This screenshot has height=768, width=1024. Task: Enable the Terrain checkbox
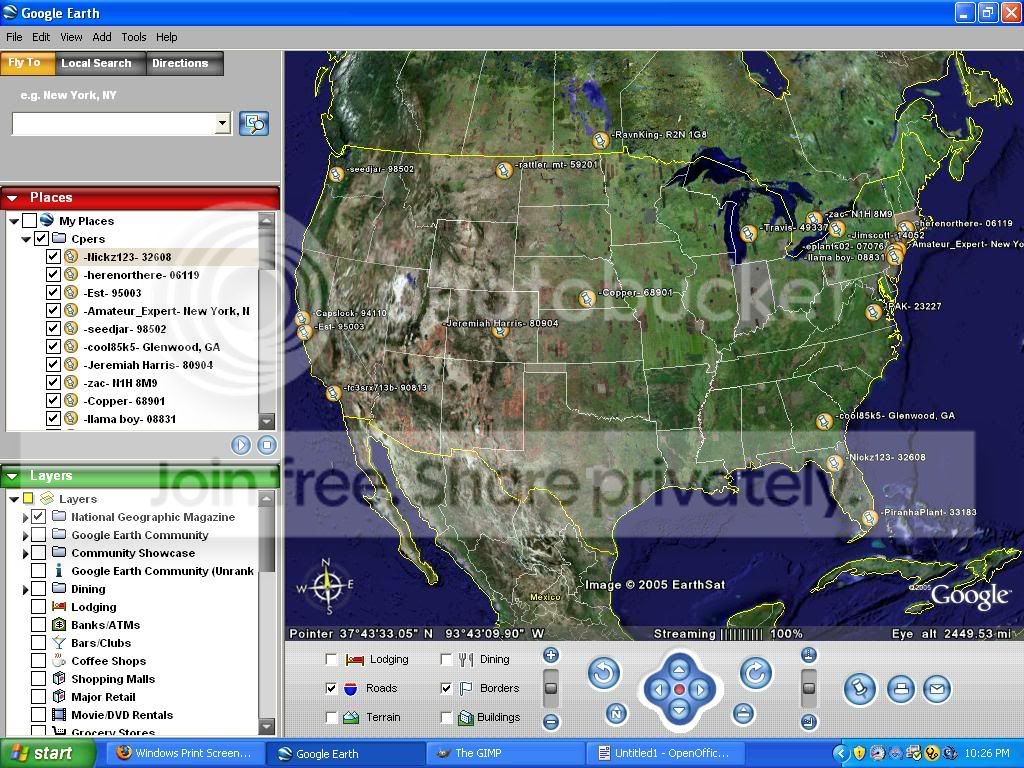tap(331, 718)
